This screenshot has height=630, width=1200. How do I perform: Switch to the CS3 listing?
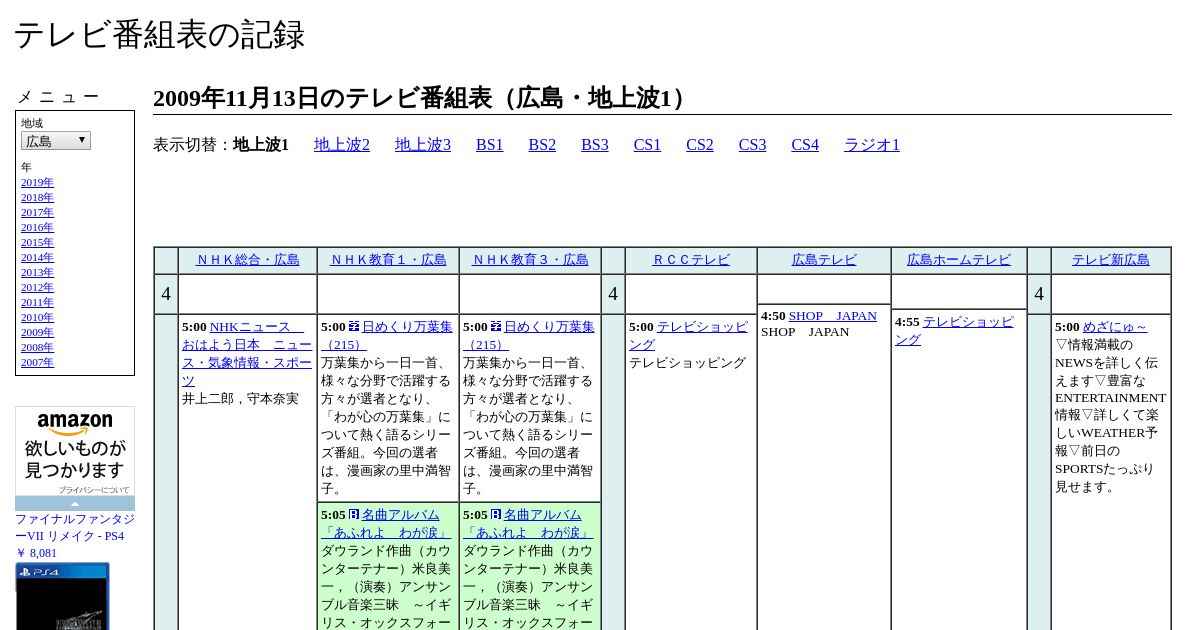point(752,145)
